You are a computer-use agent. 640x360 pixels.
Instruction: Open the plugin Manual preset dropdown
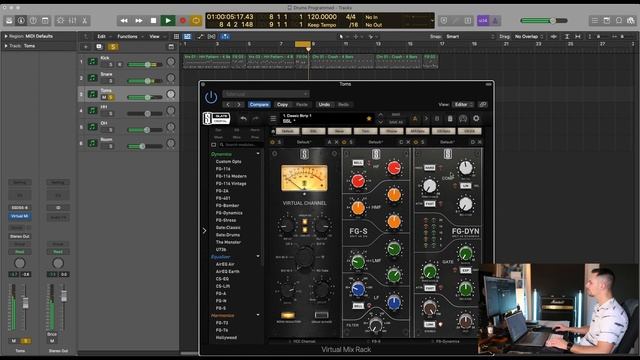265,94
